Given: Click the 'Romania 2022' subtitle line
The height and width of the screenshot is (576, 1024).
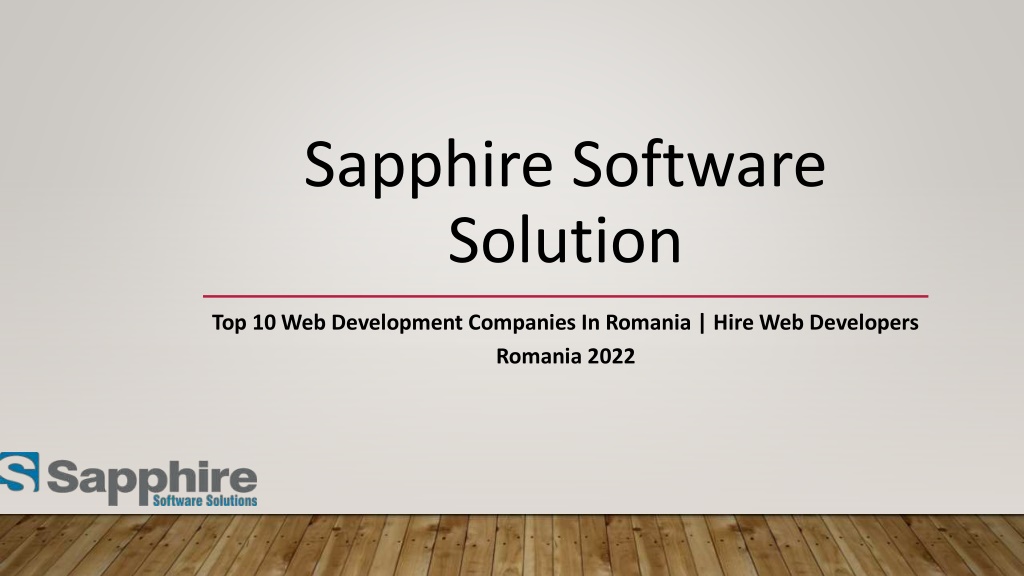Looking at the screenshot, I should 566,357.
